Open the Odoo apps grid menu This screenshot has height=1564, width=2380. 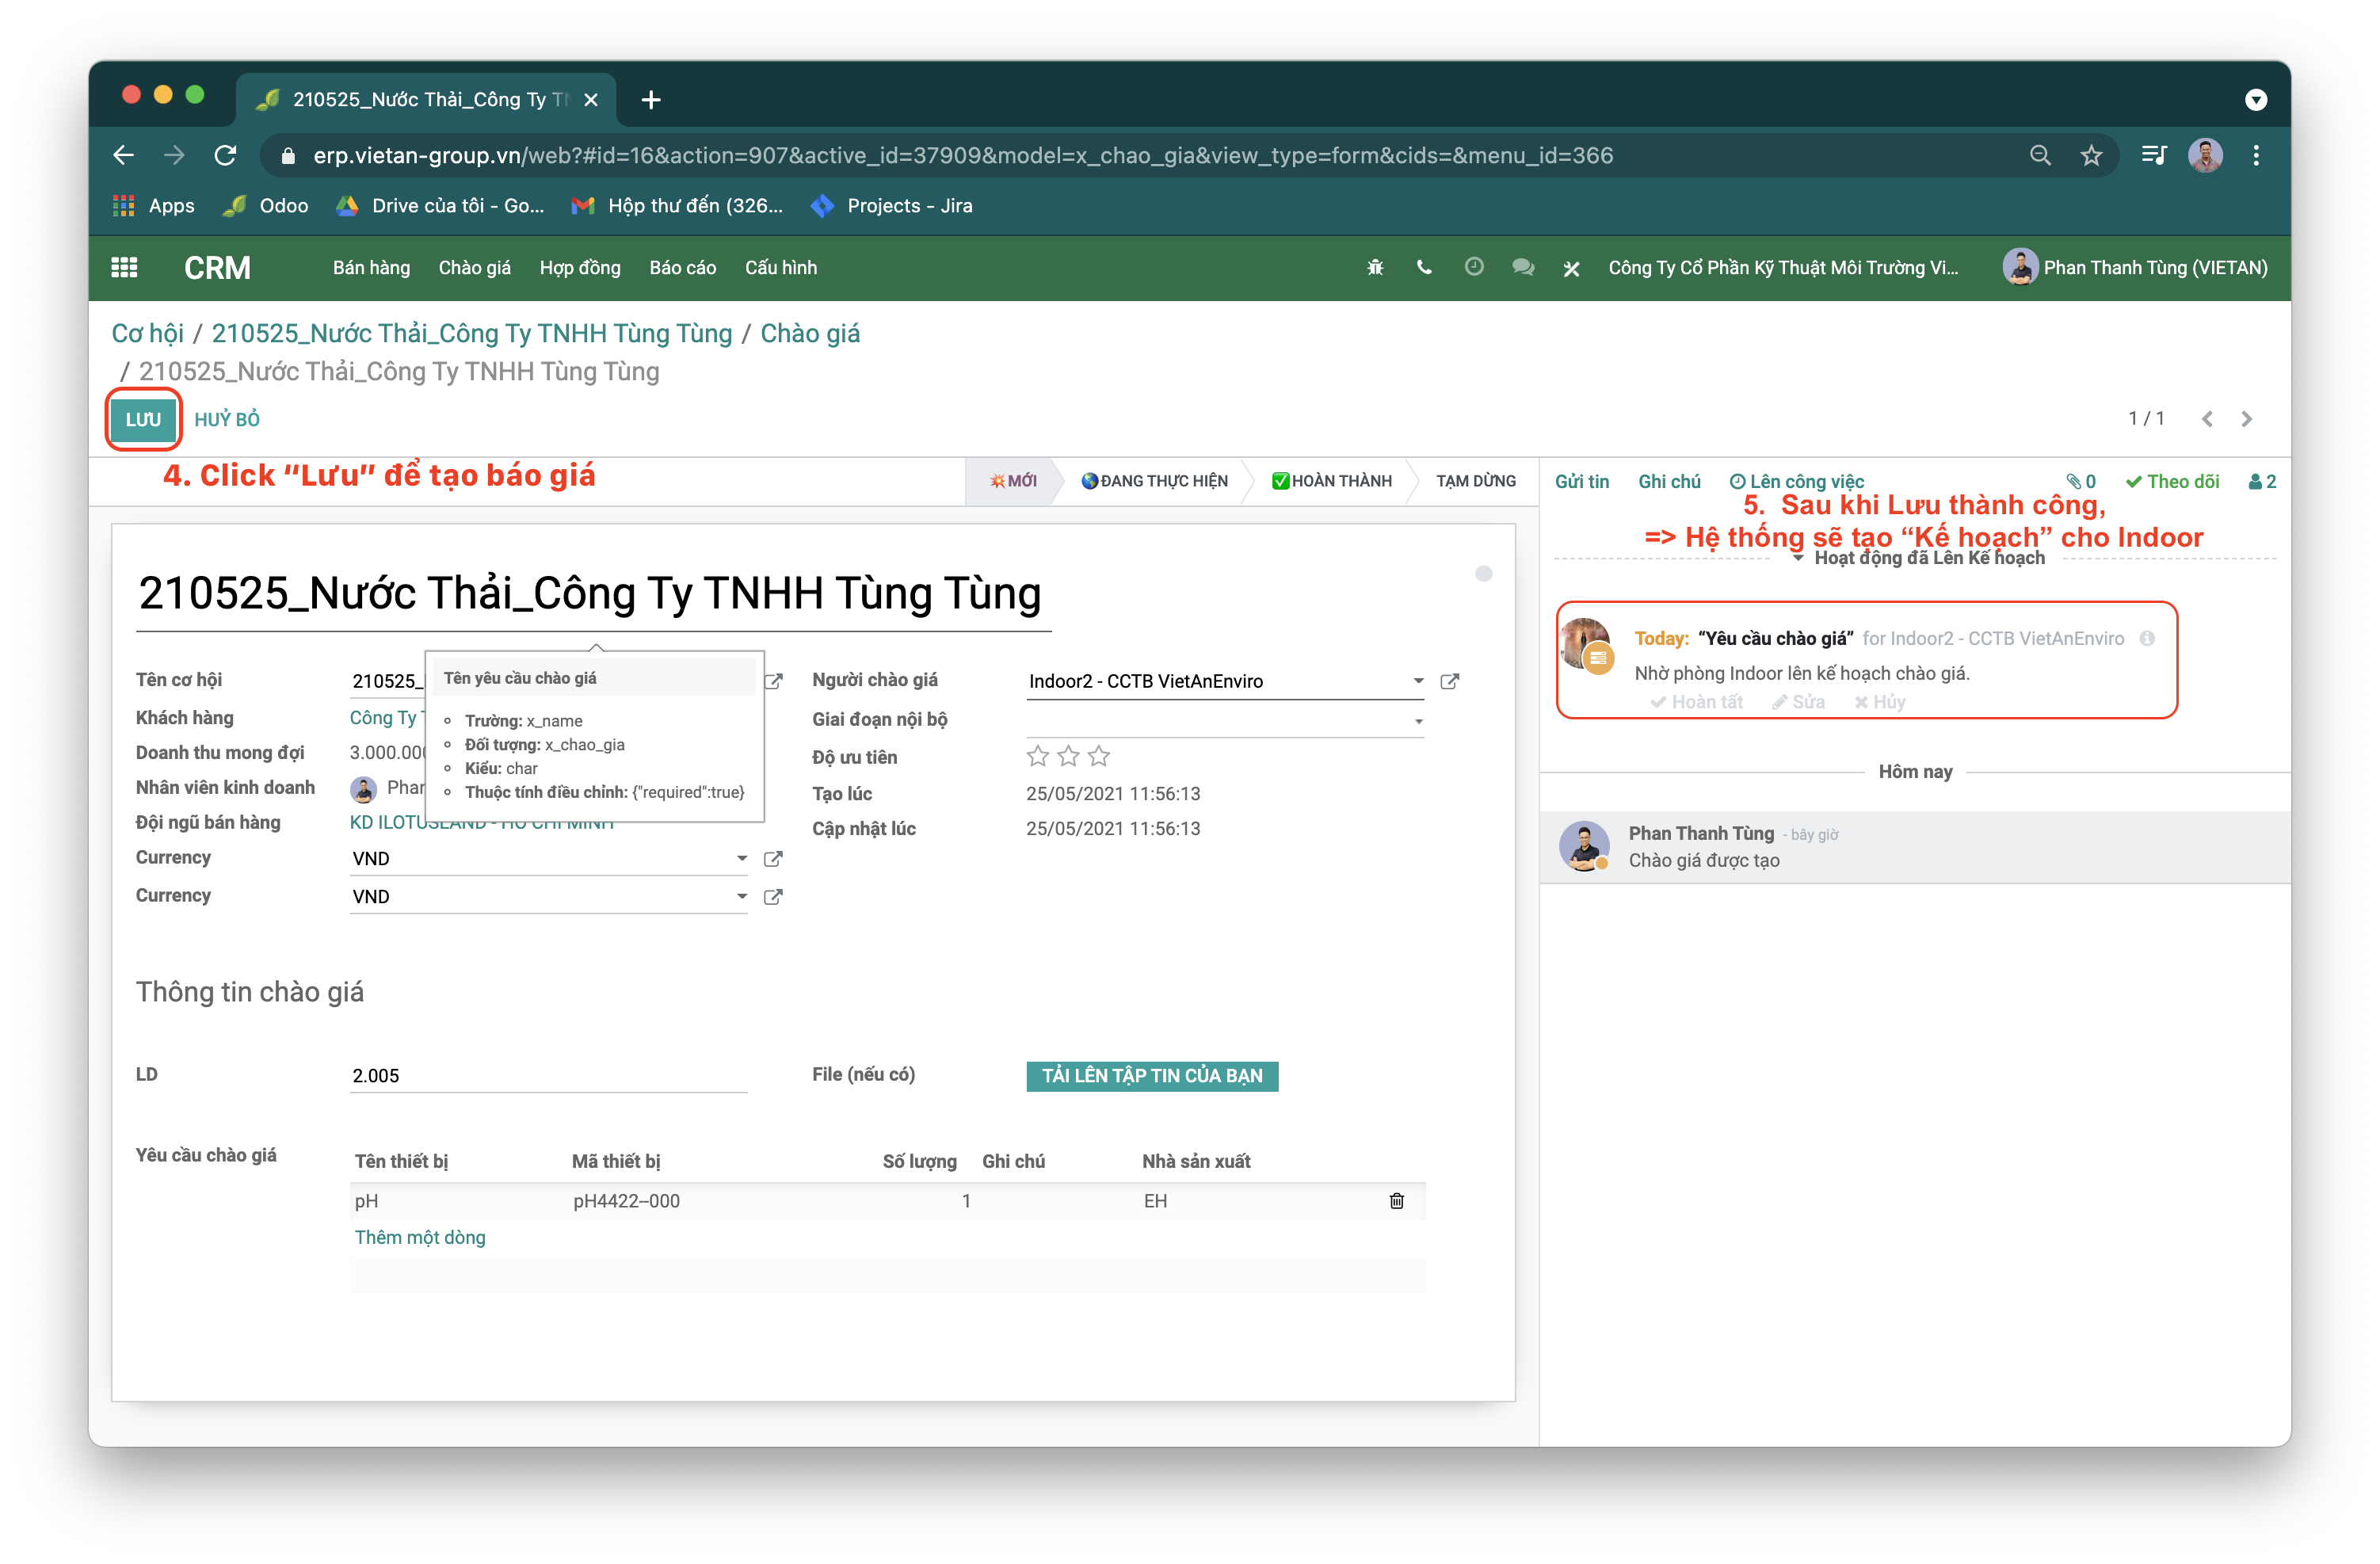point(124,267)
